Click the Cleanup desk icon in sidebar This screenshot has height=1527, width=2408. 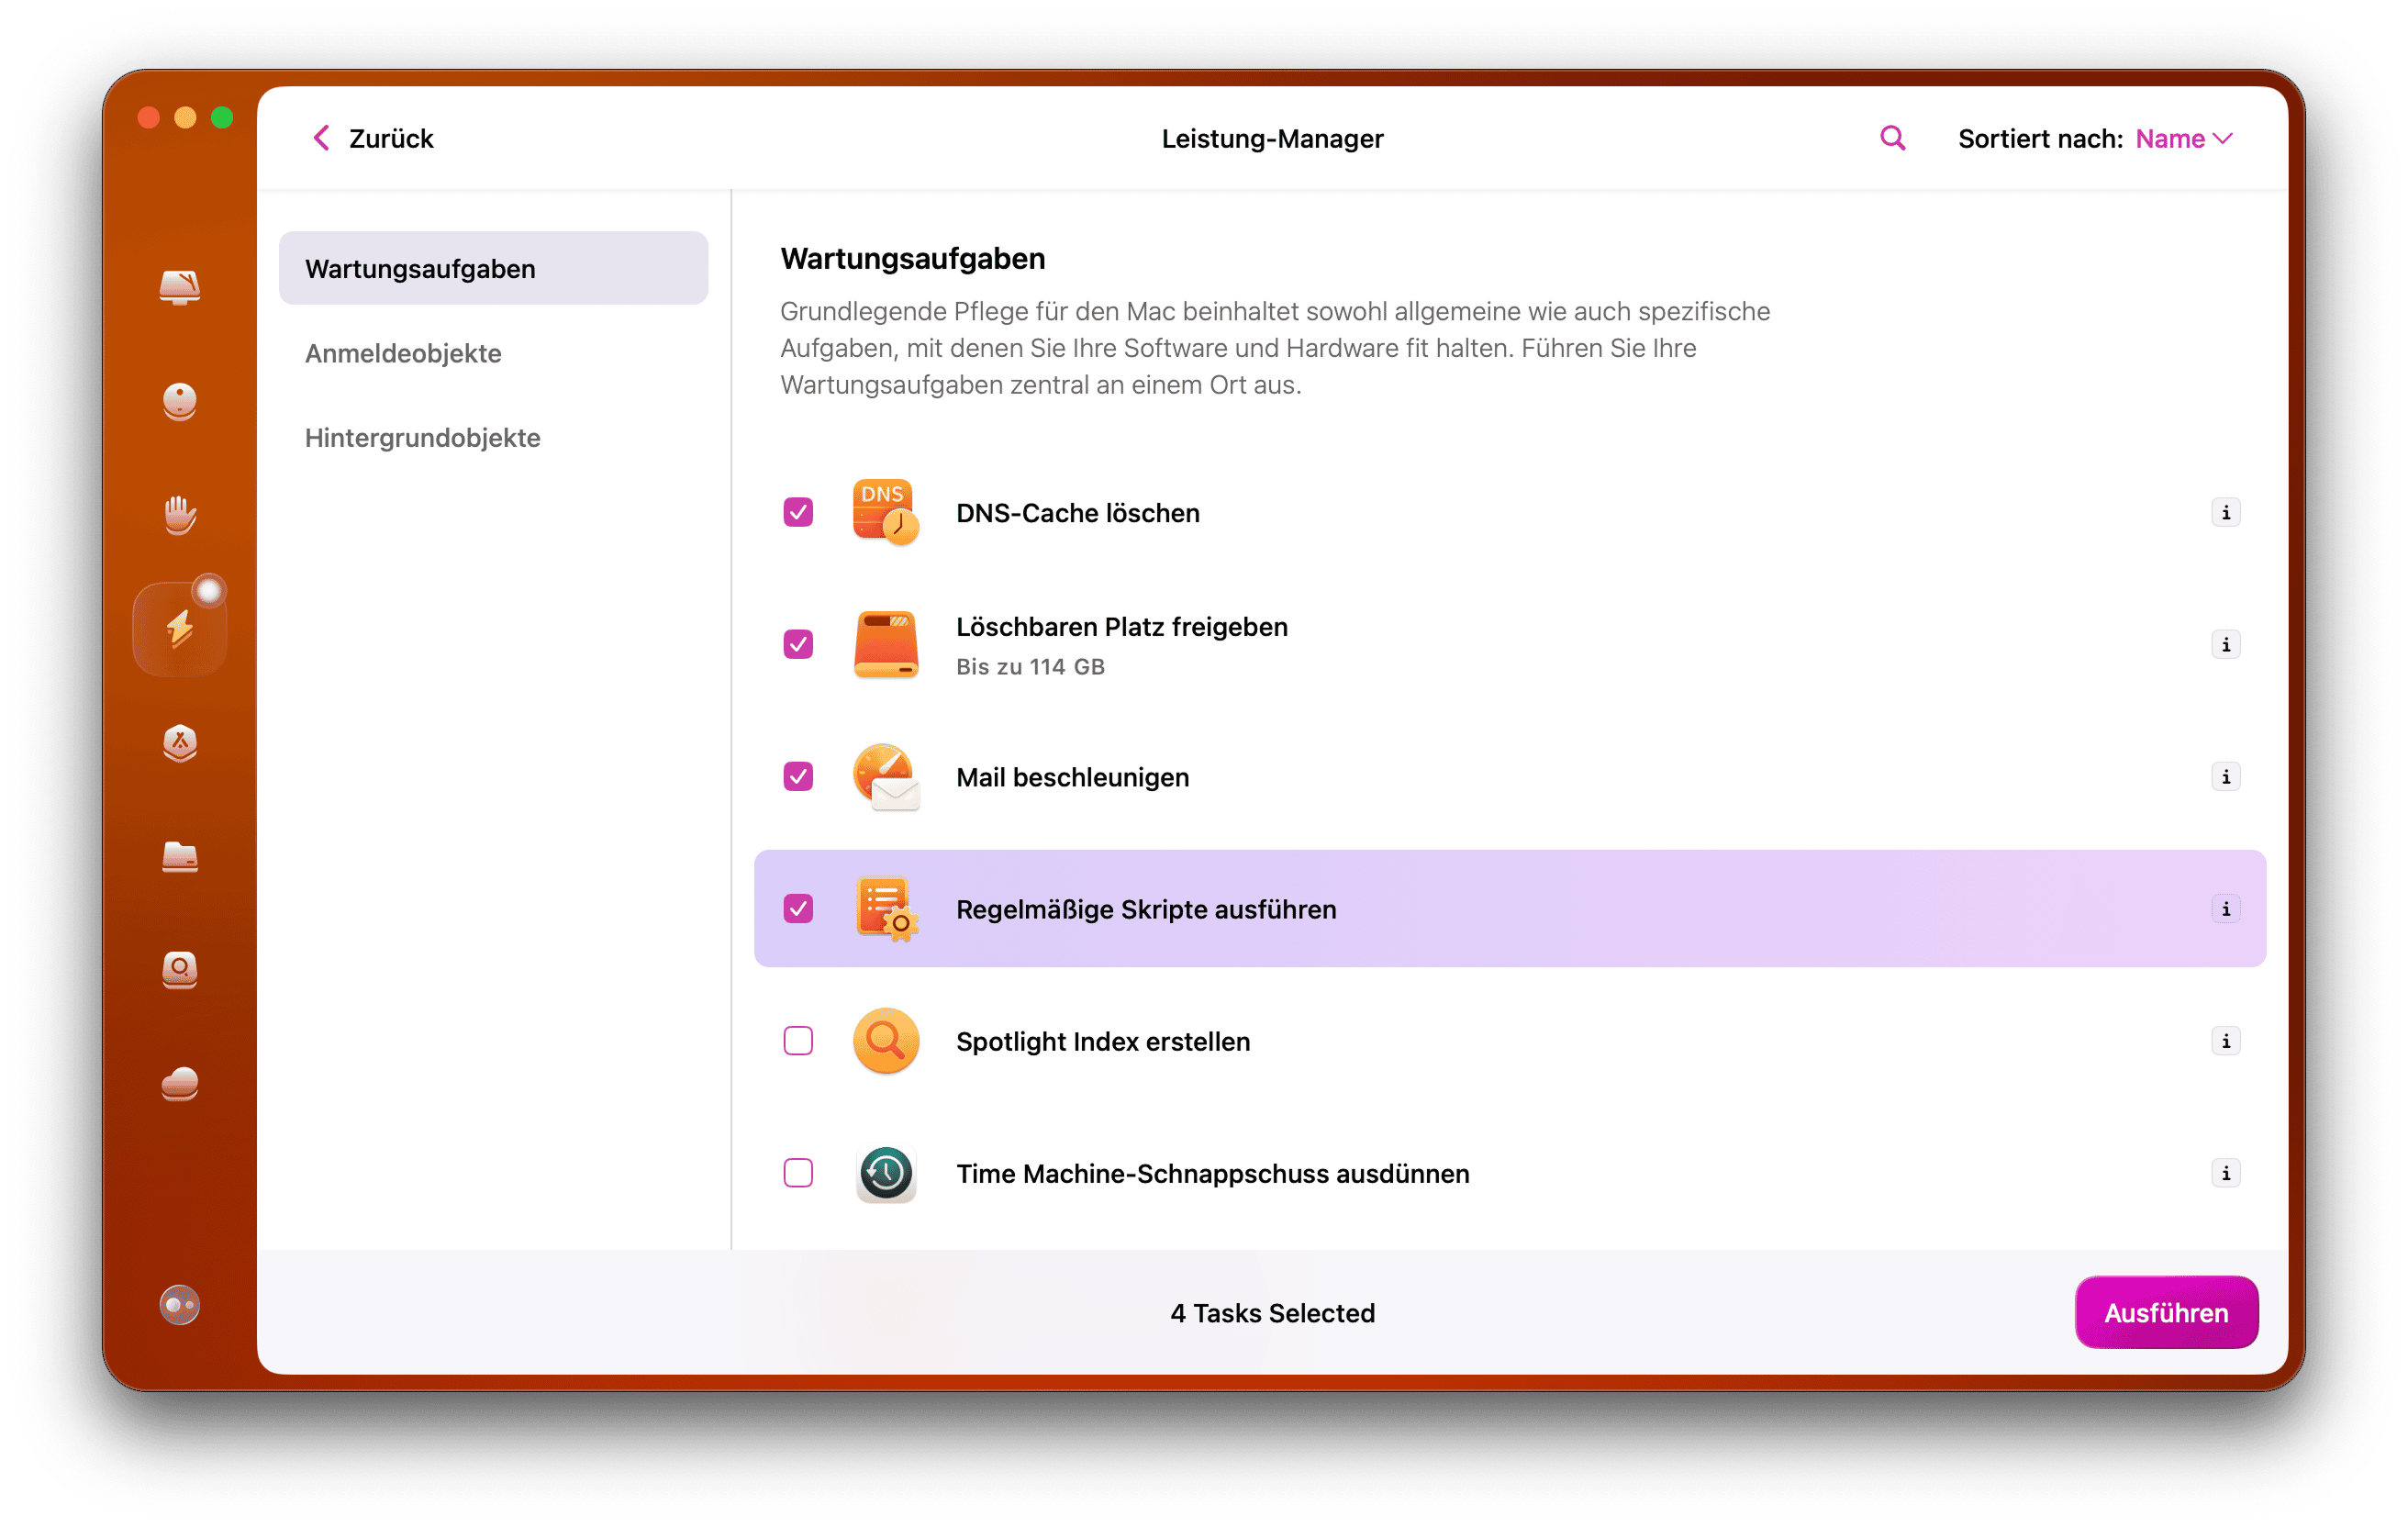pyautogui.click(x=180, y=288)
